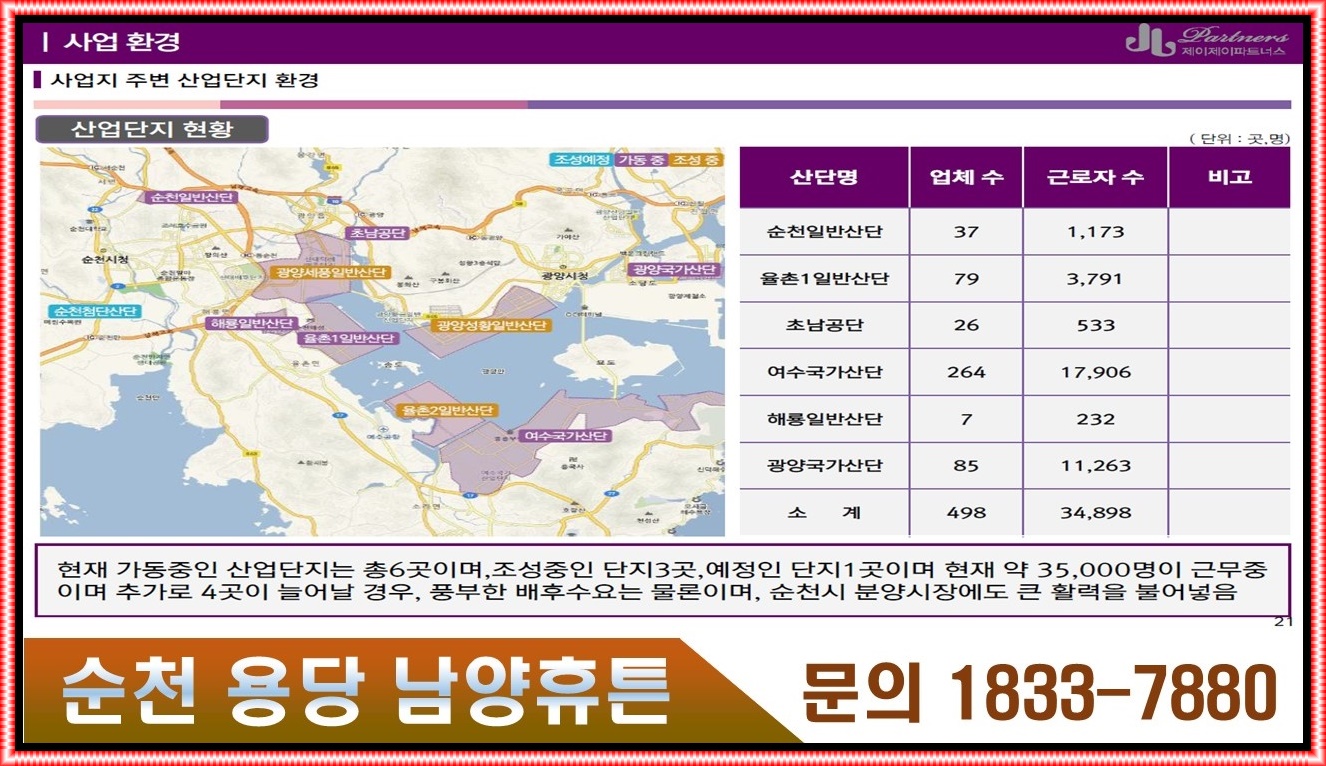
Task: Click 순천시청 on the map
Action: 106,259
